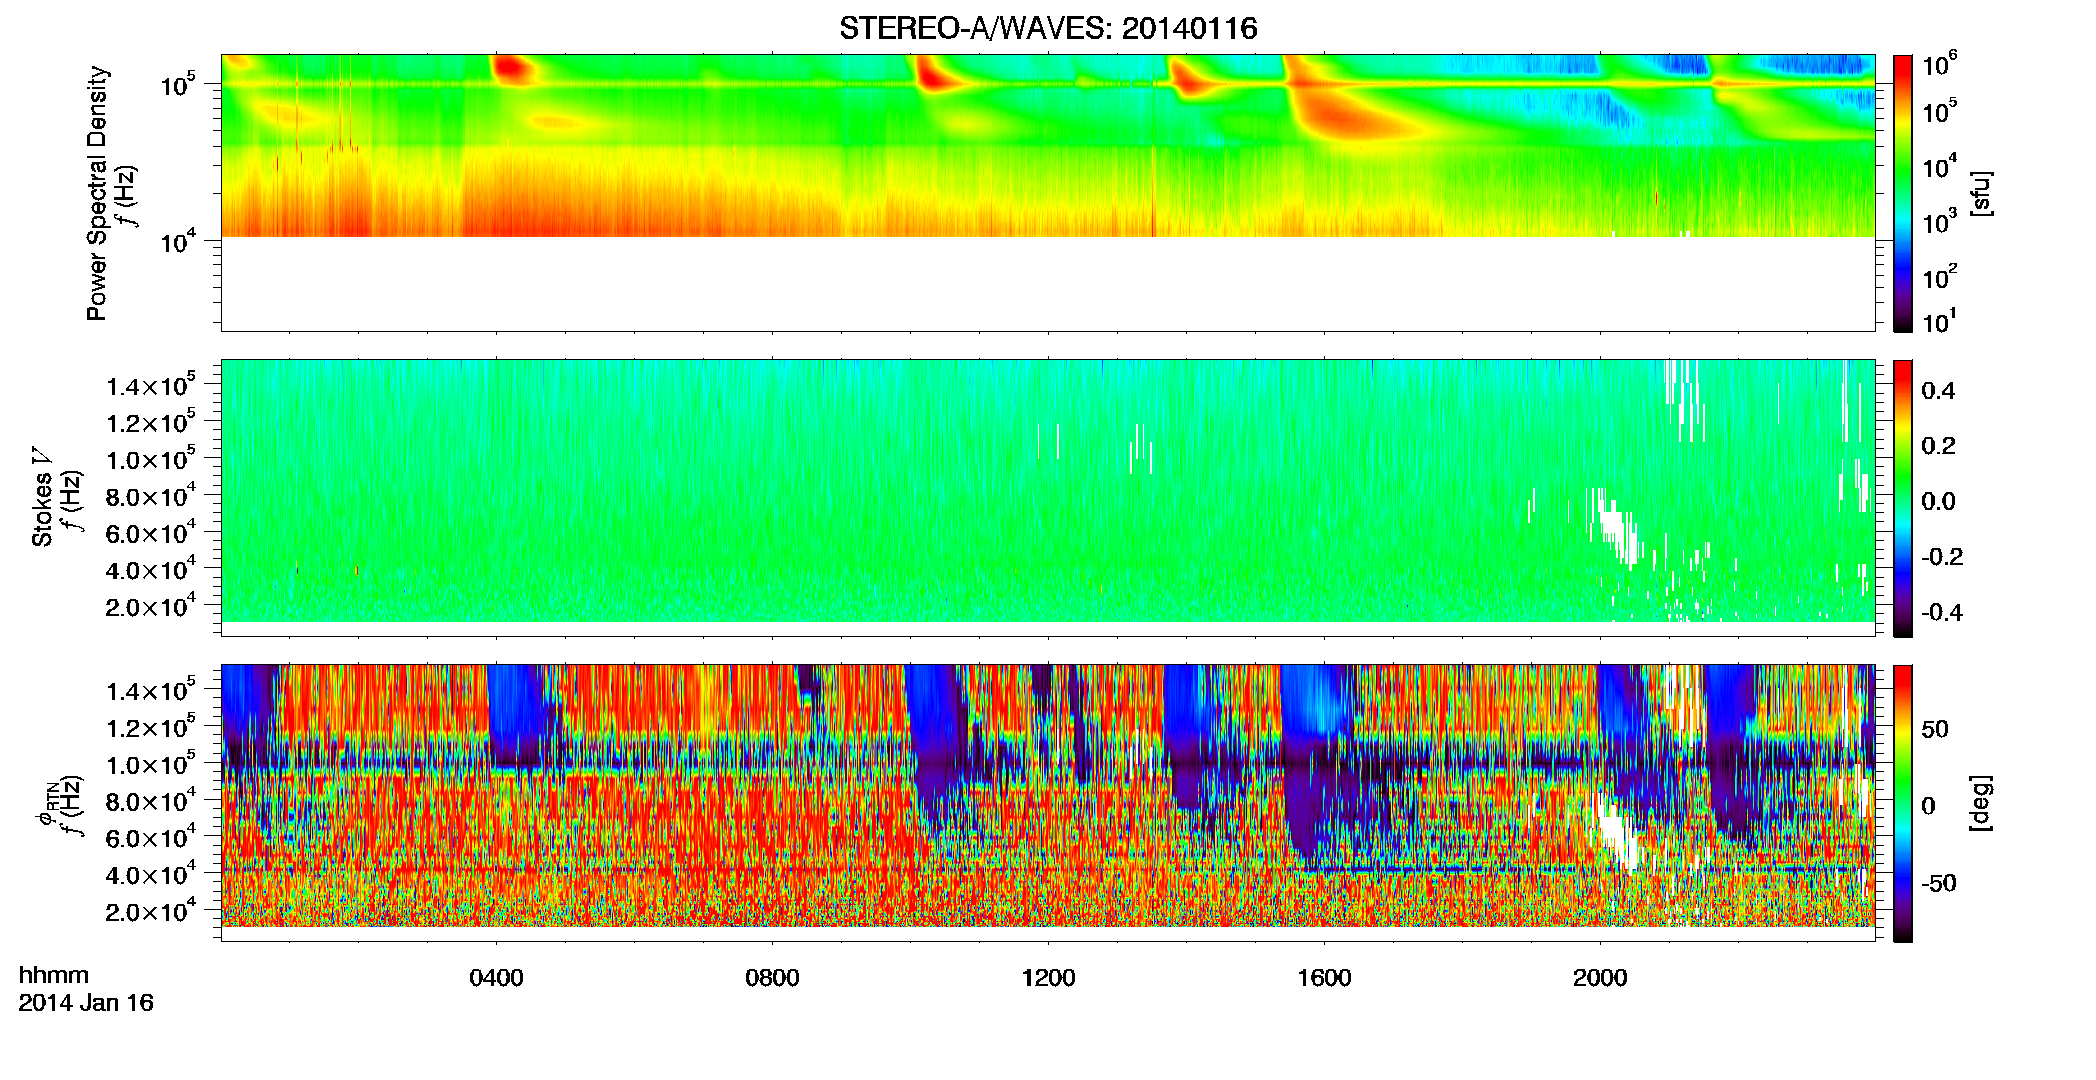The width and height of the screenshot is (2096, 1080).
Task: Click the "1600" time tick label
Action: click(1324, 978)
